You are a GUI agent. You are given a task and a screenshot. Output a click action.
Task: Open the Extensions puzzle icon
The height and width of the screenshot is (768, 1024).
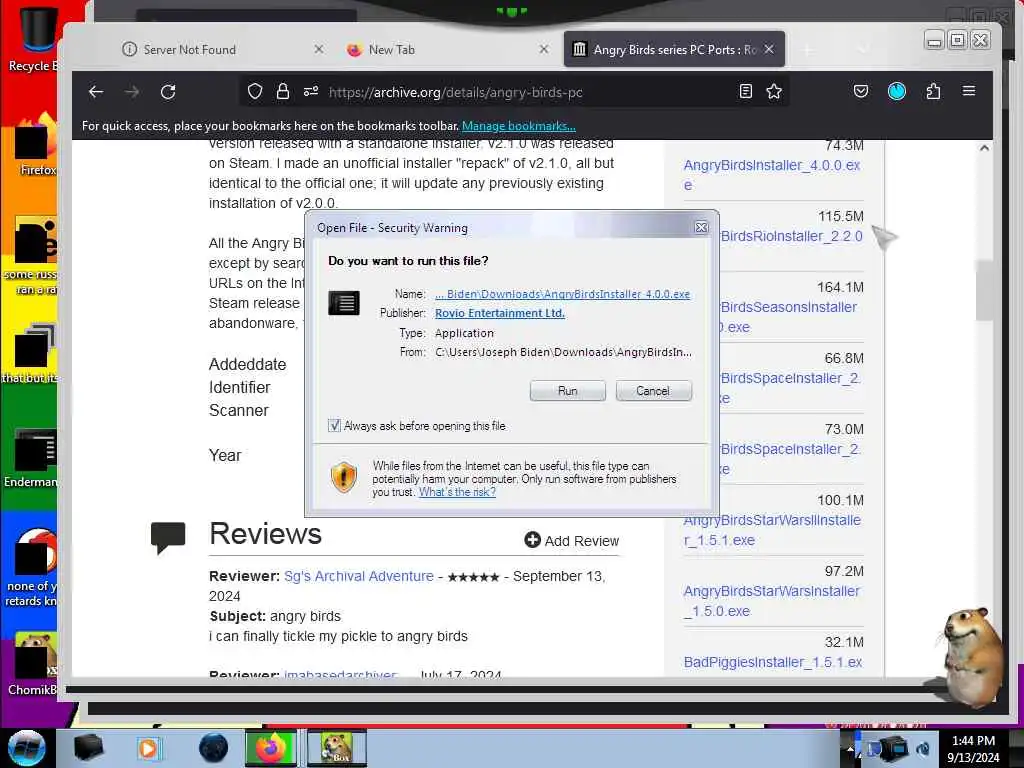click(933, 92)
